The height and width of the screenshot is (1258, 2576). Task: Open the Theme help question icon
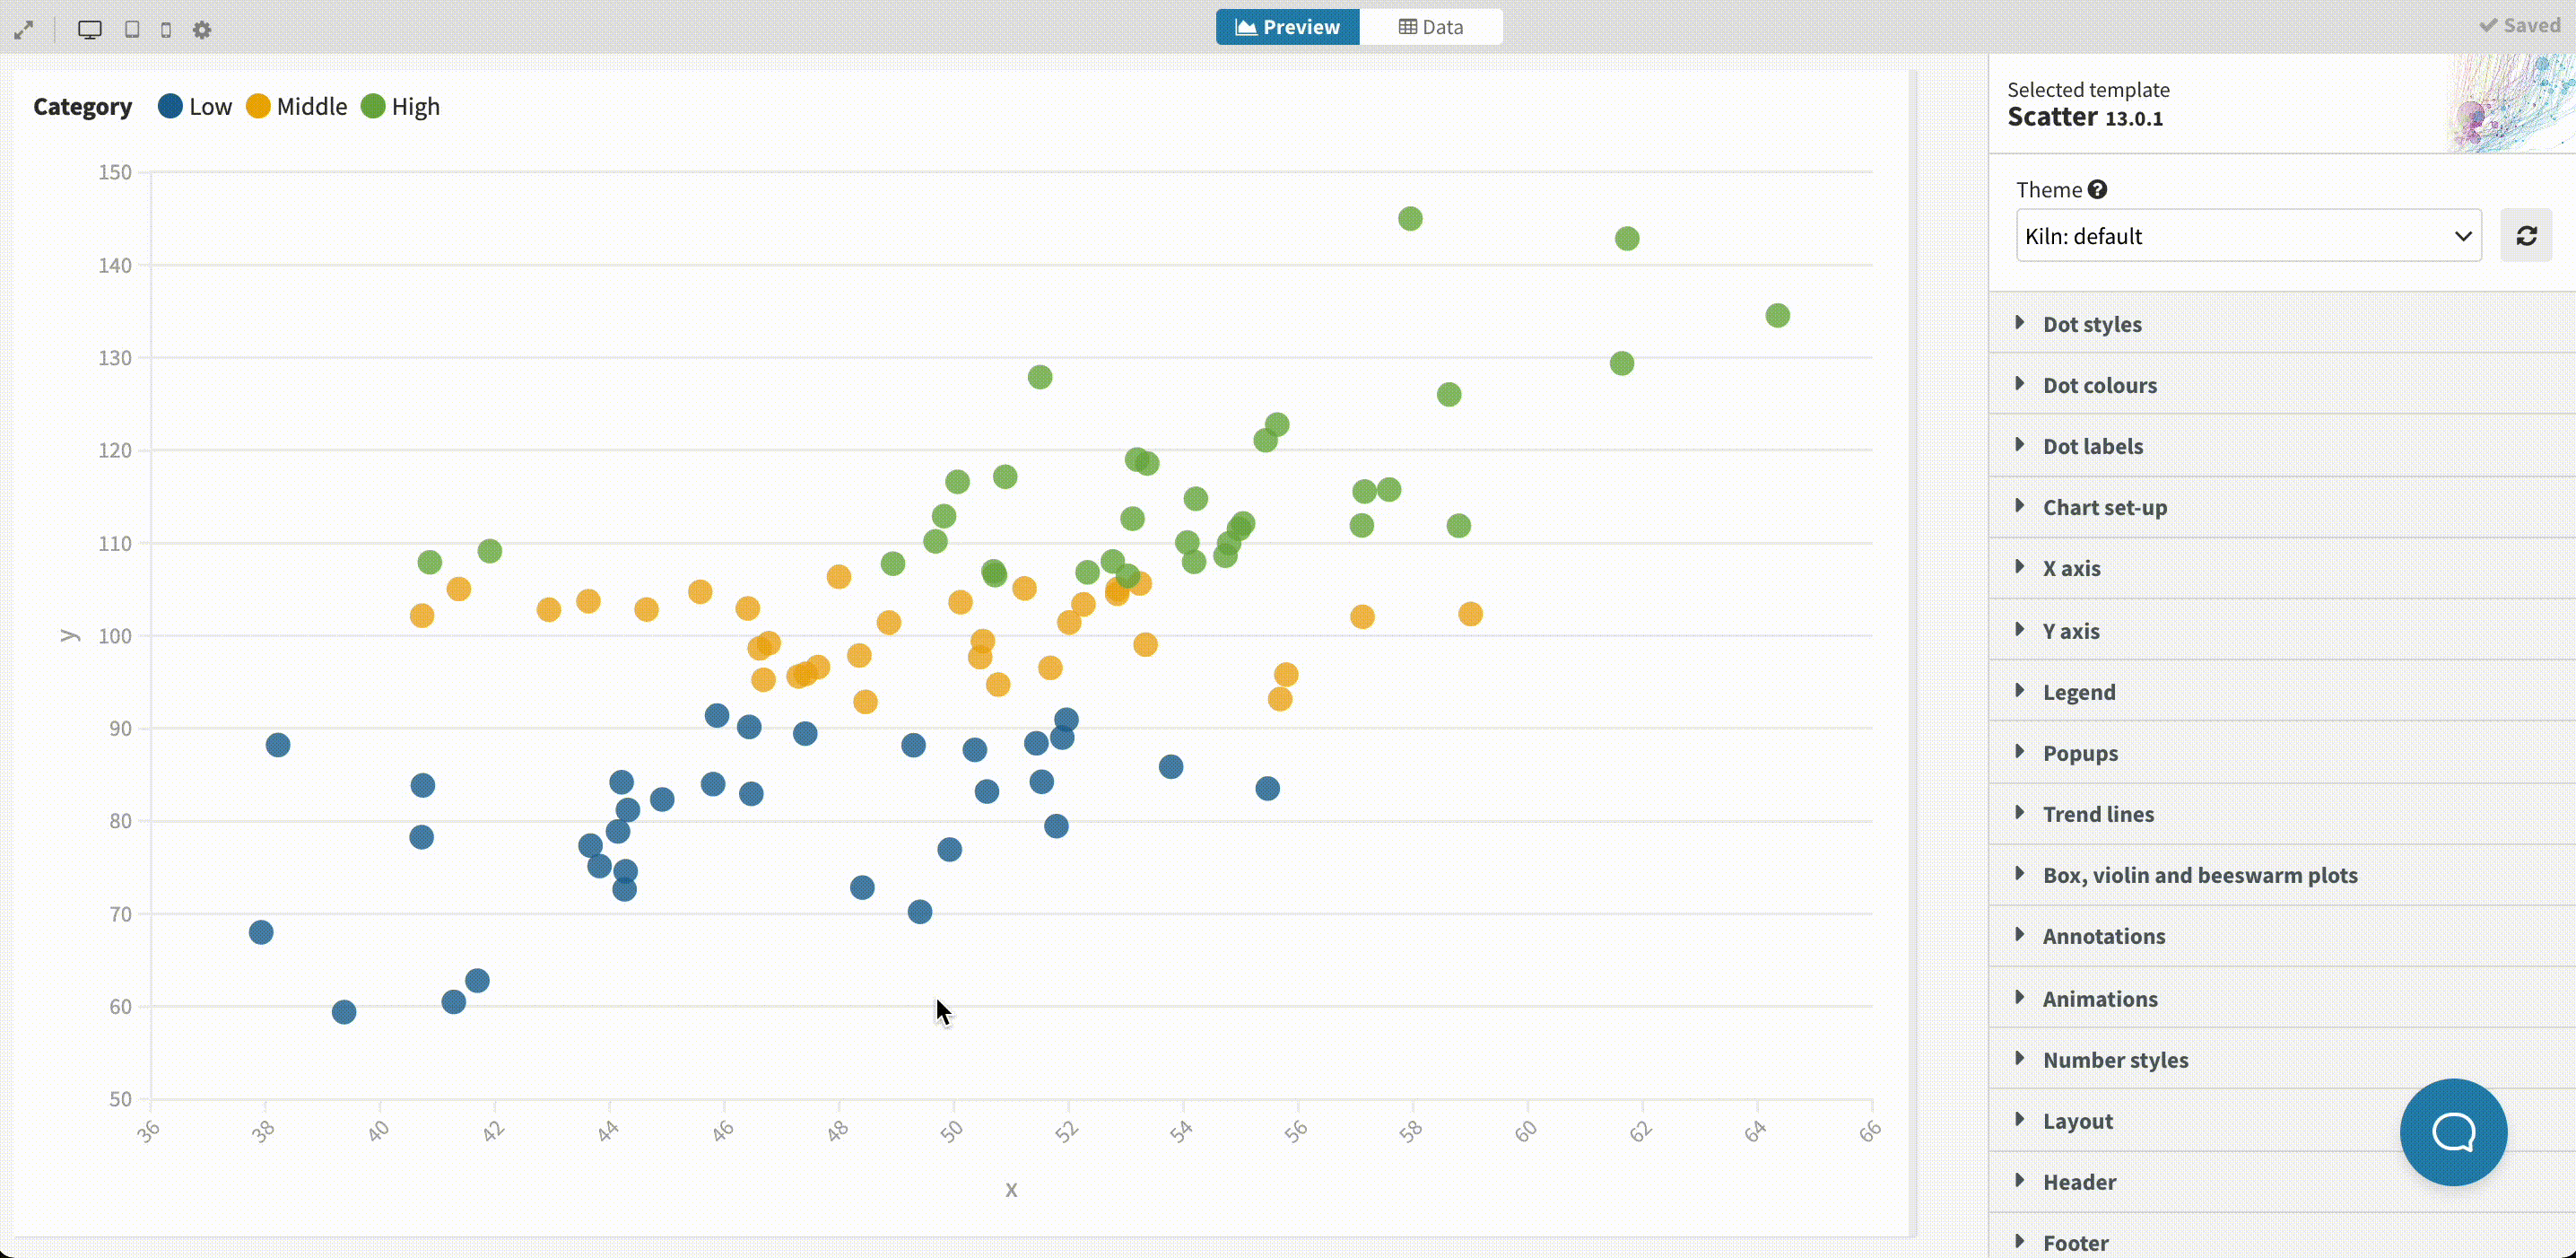[2098, 190]
